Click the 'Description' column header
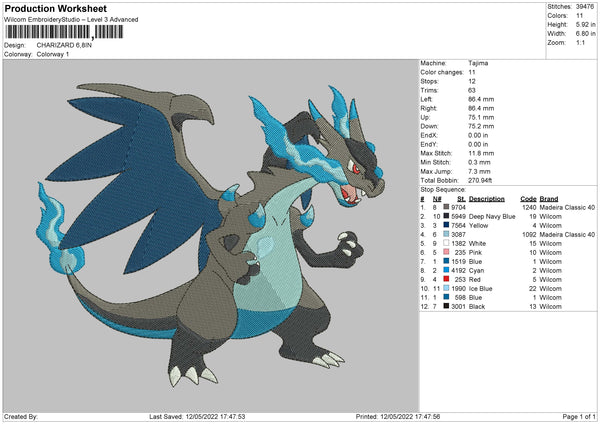This screenshot has width=600, height=424. (487, 199)
